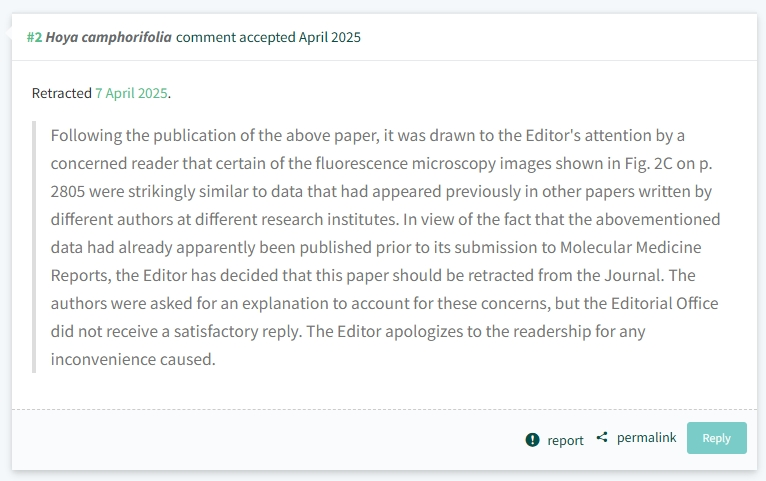Open the report link text
Image resolution: width=766 pixels, height=481 pixels.
(x=565, y=440)
